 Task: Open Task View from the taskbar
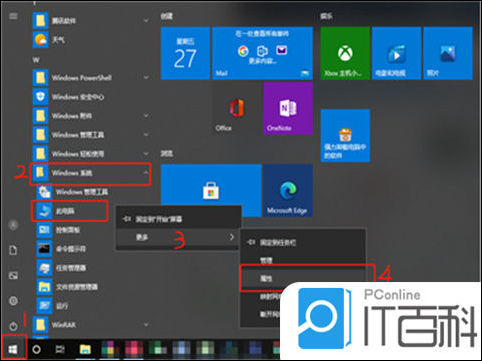60,349
